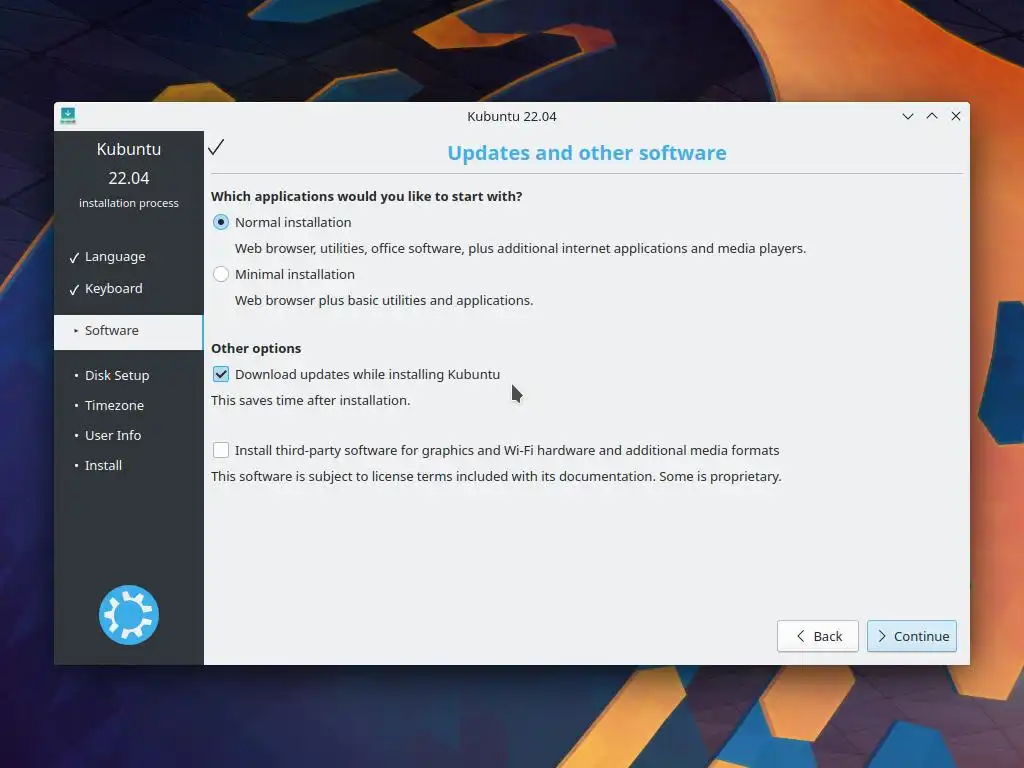Viewport: 1024px width, 768px height.
Task: Go to the Language step in the sidebar
Action: coord(115,257)
